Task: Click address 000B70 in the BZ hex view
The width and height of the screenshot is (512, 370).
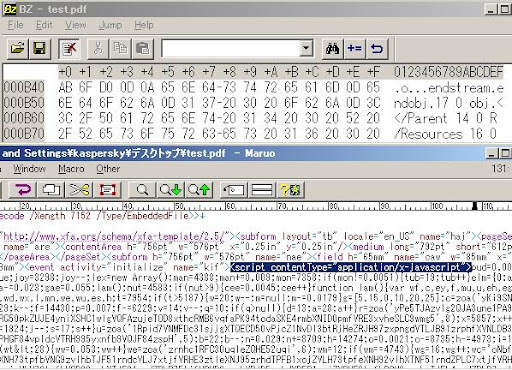Action: click(x=24, y=134)
